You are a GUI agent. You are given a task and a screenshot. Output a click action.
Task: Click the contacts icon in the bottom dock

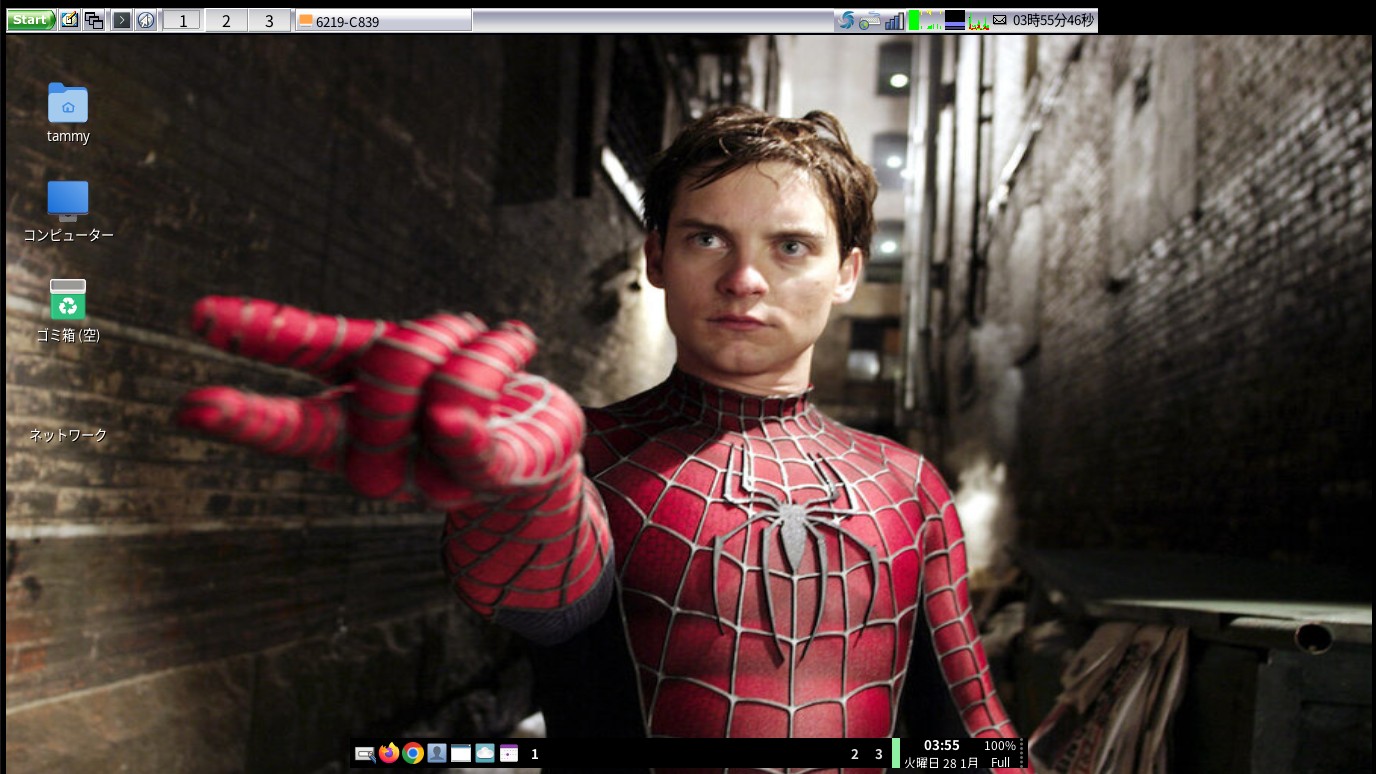(x=437, y=753)
